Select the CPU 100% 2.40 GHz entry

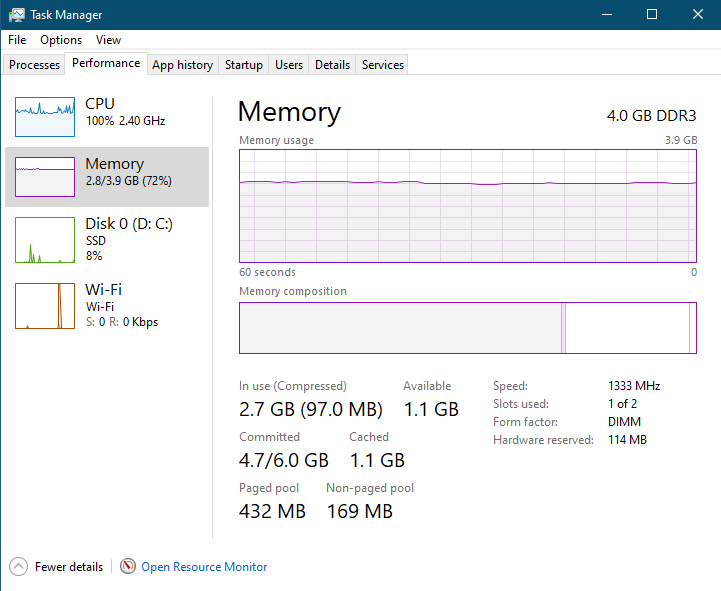coord(107,117)
